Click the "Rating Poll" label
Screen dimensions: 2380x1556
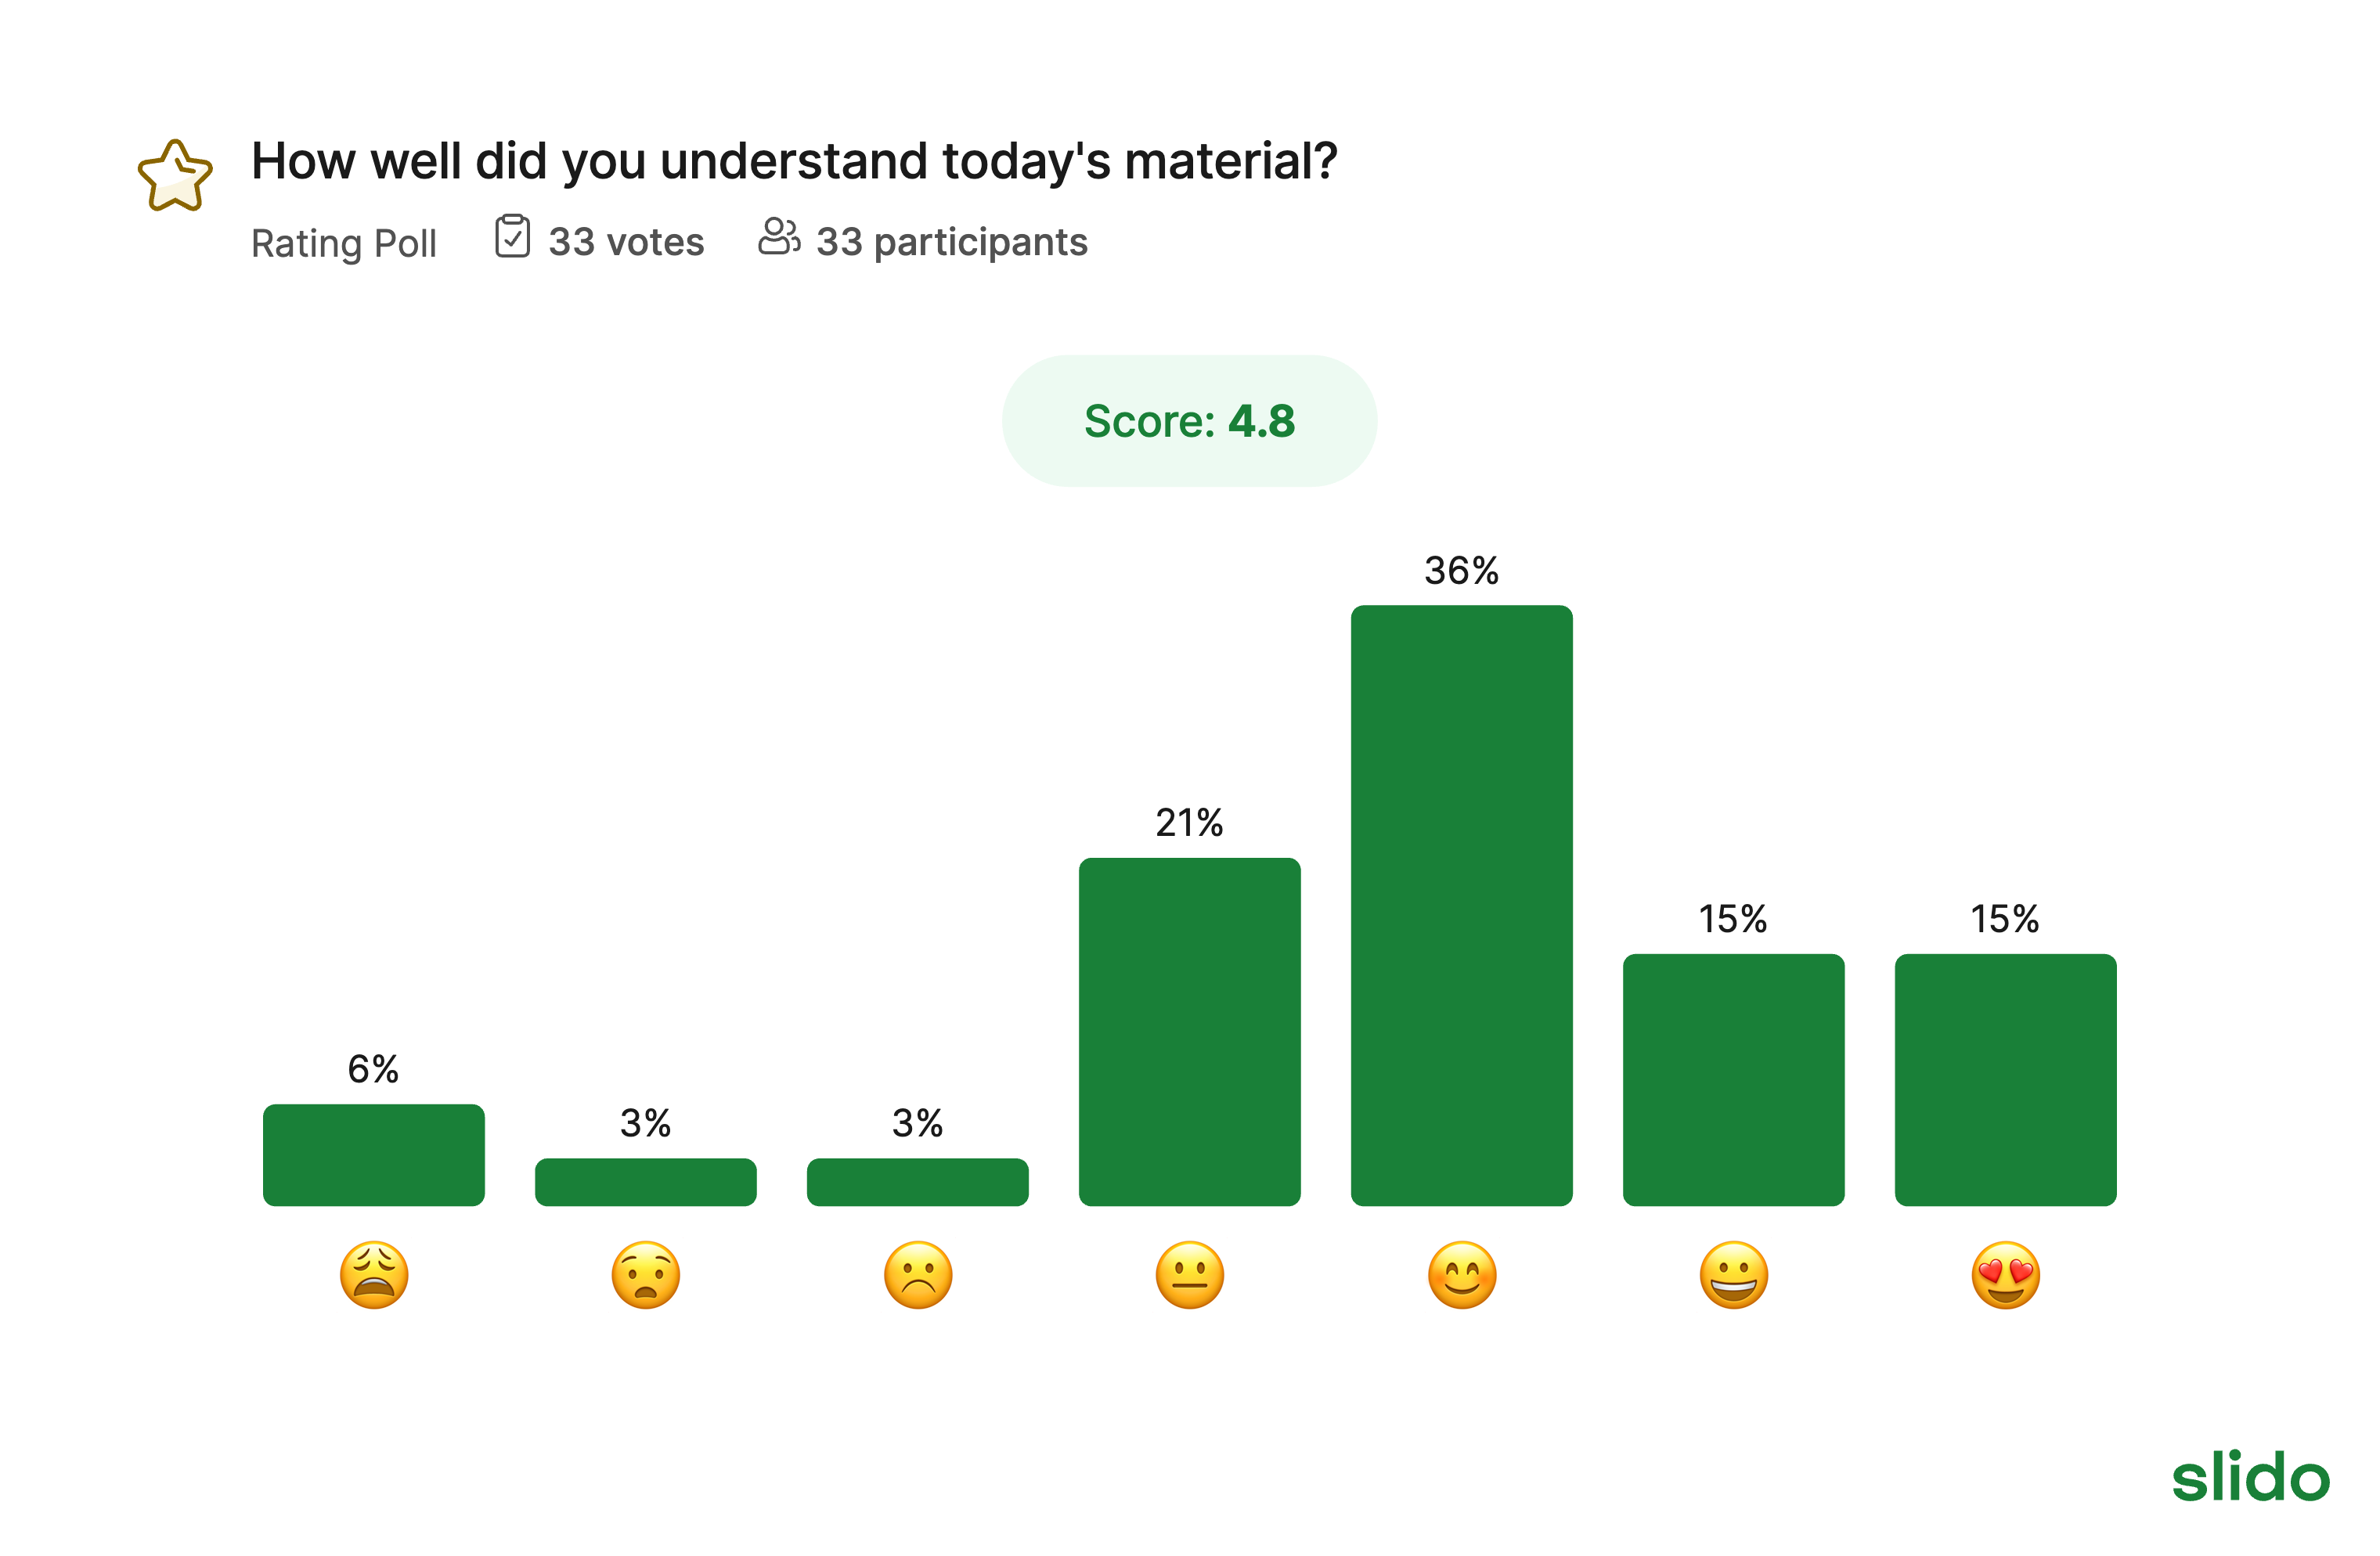[x=344, y=243]
